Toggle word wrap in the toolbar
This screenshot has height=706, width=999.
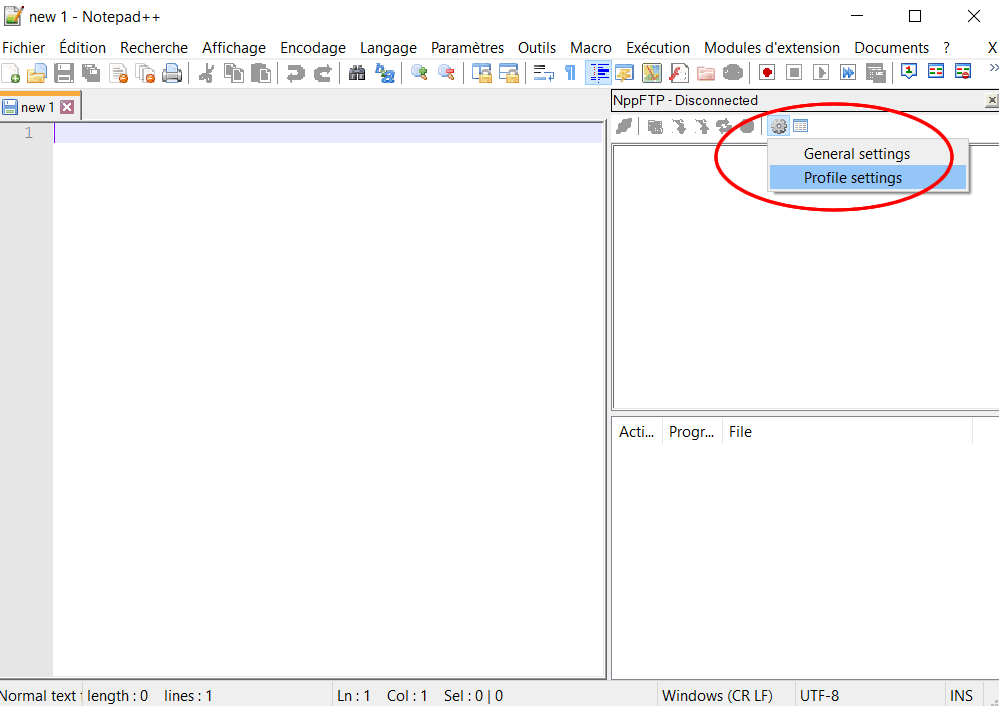click(x=543, y=73)
